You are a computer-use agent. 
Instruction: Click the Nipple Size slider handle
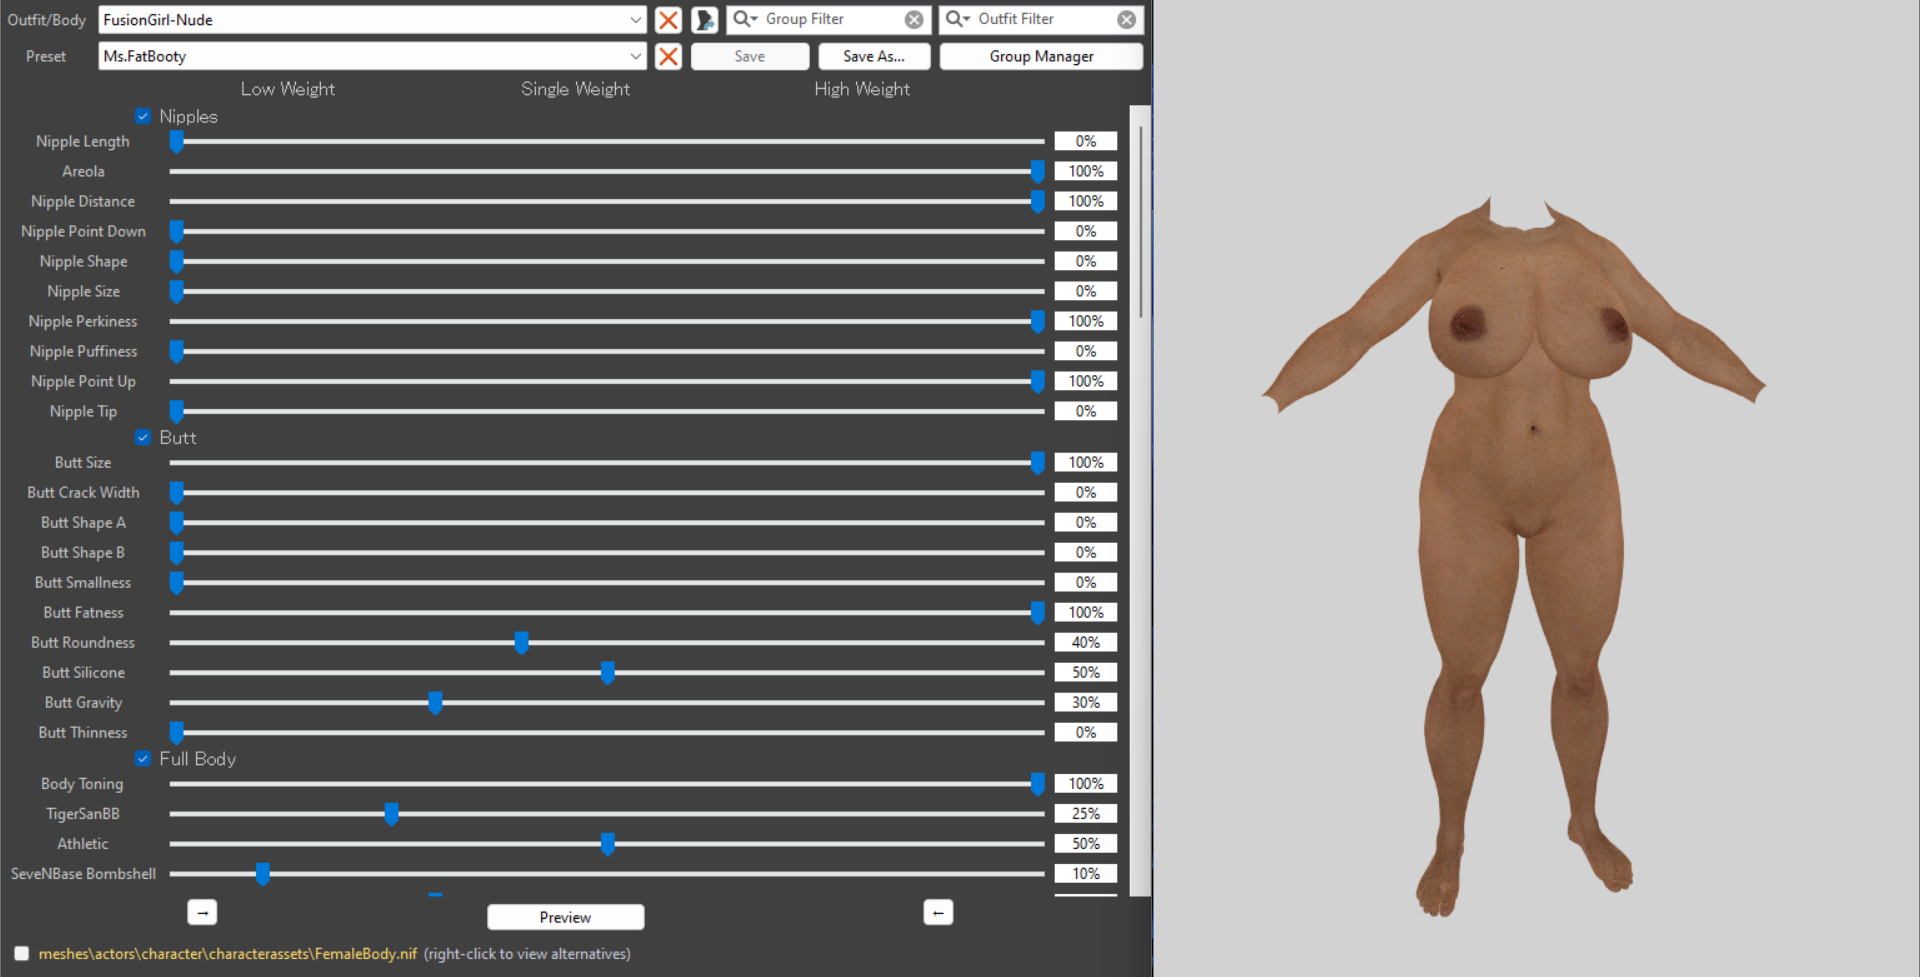point(176,292)
